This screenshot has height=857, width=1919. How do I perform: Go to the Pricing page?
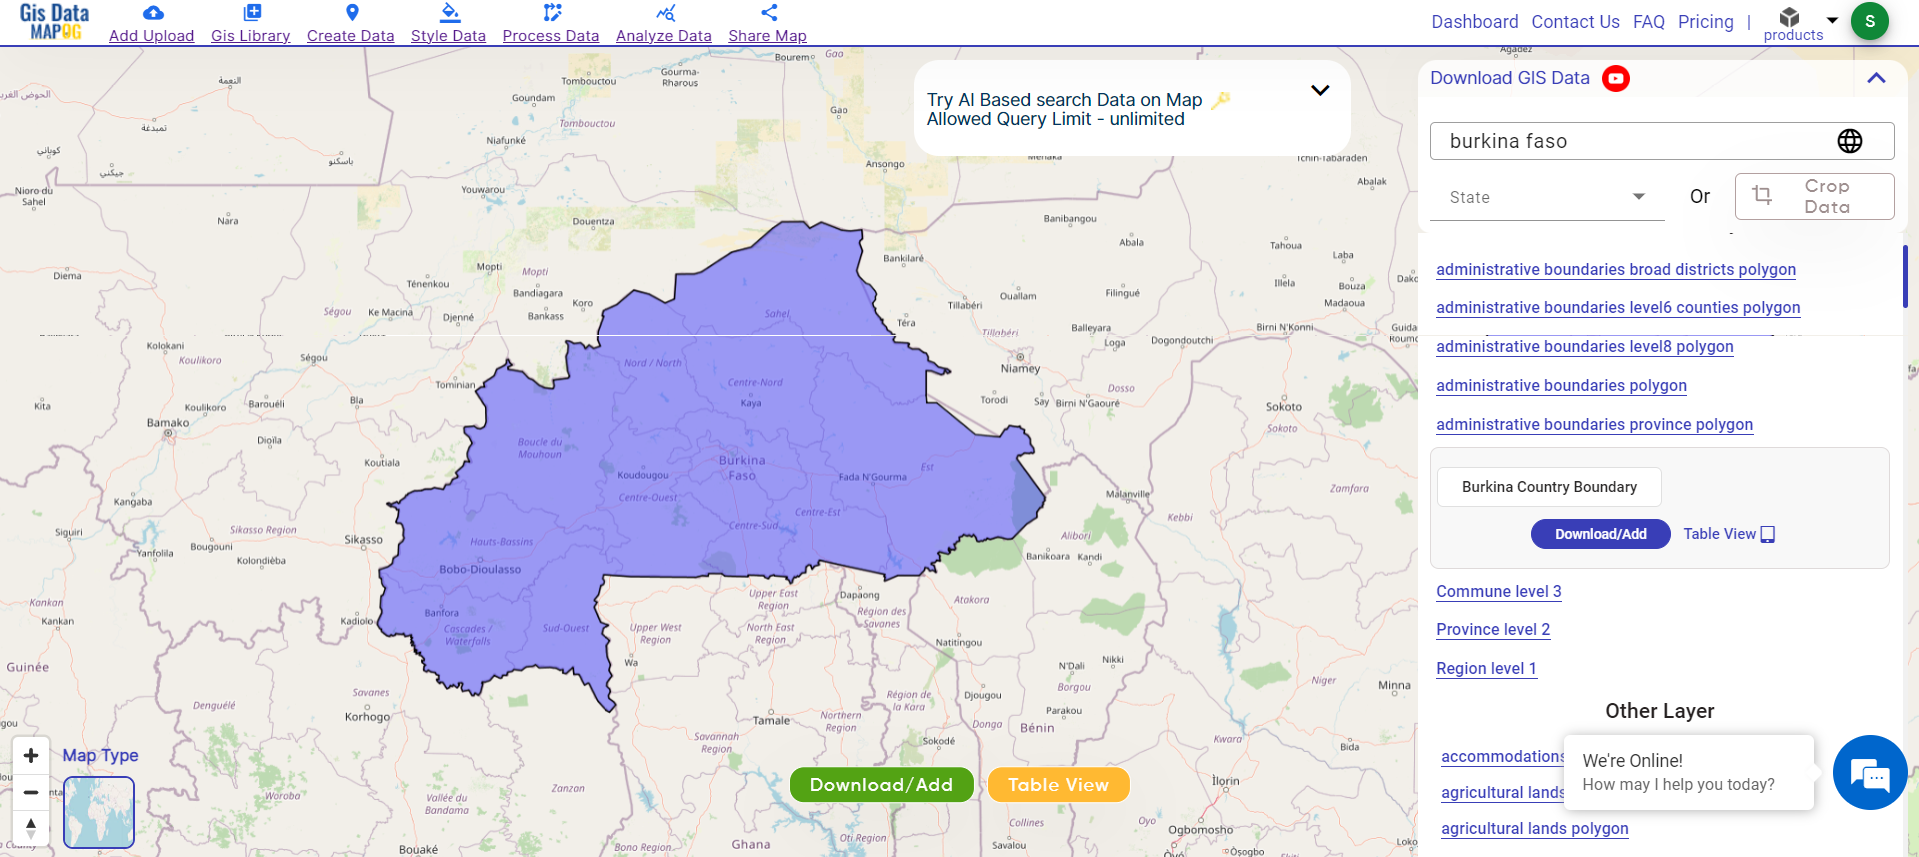point(1705,22)
